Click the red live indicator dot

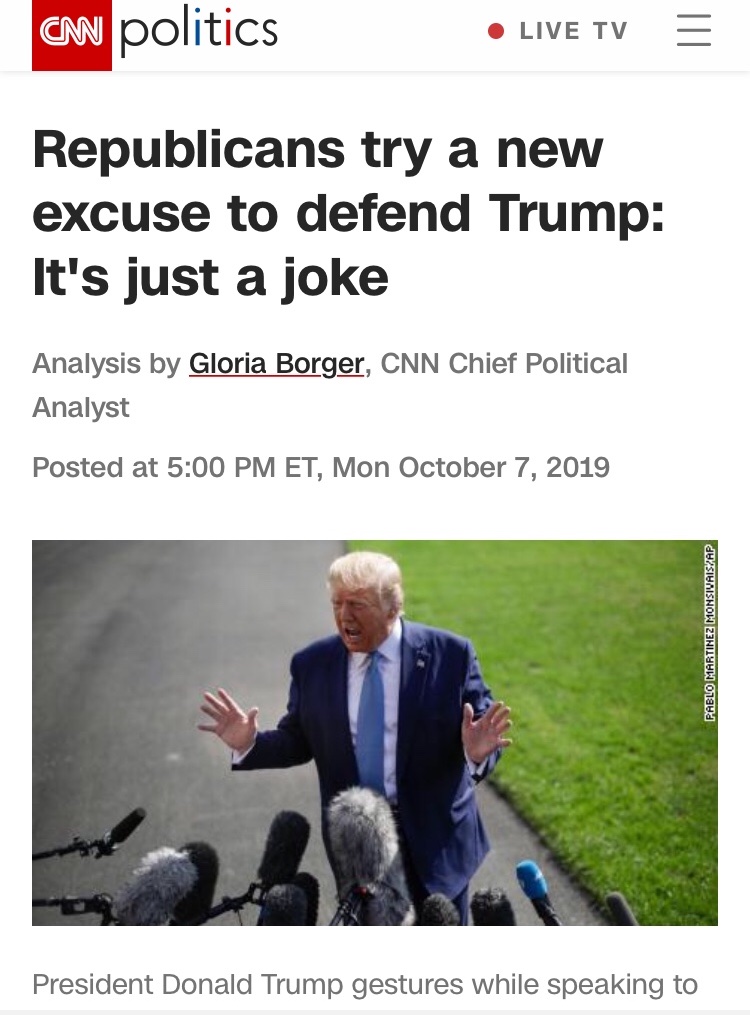496,31
